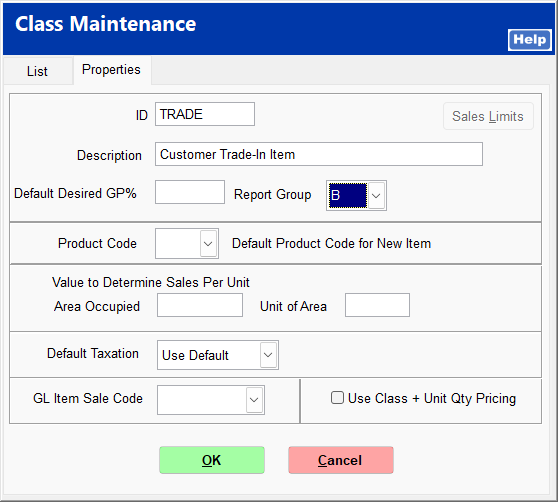The width and height of the screenshot is (558, 502).
Task: Expand the GL Item Sale Code dropdown
Action: tap(254, 400)
